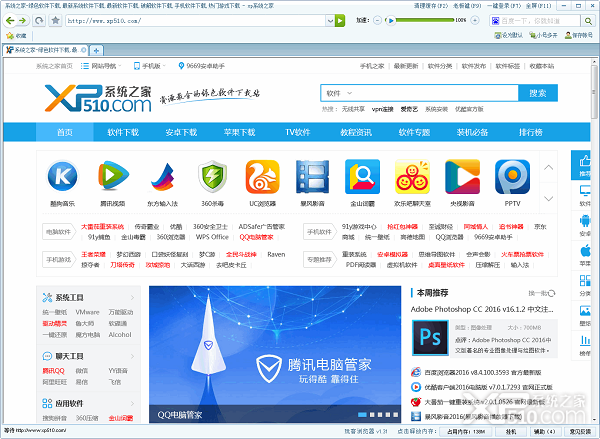Show next app icons with down chevron

click(x=549, y=198)
